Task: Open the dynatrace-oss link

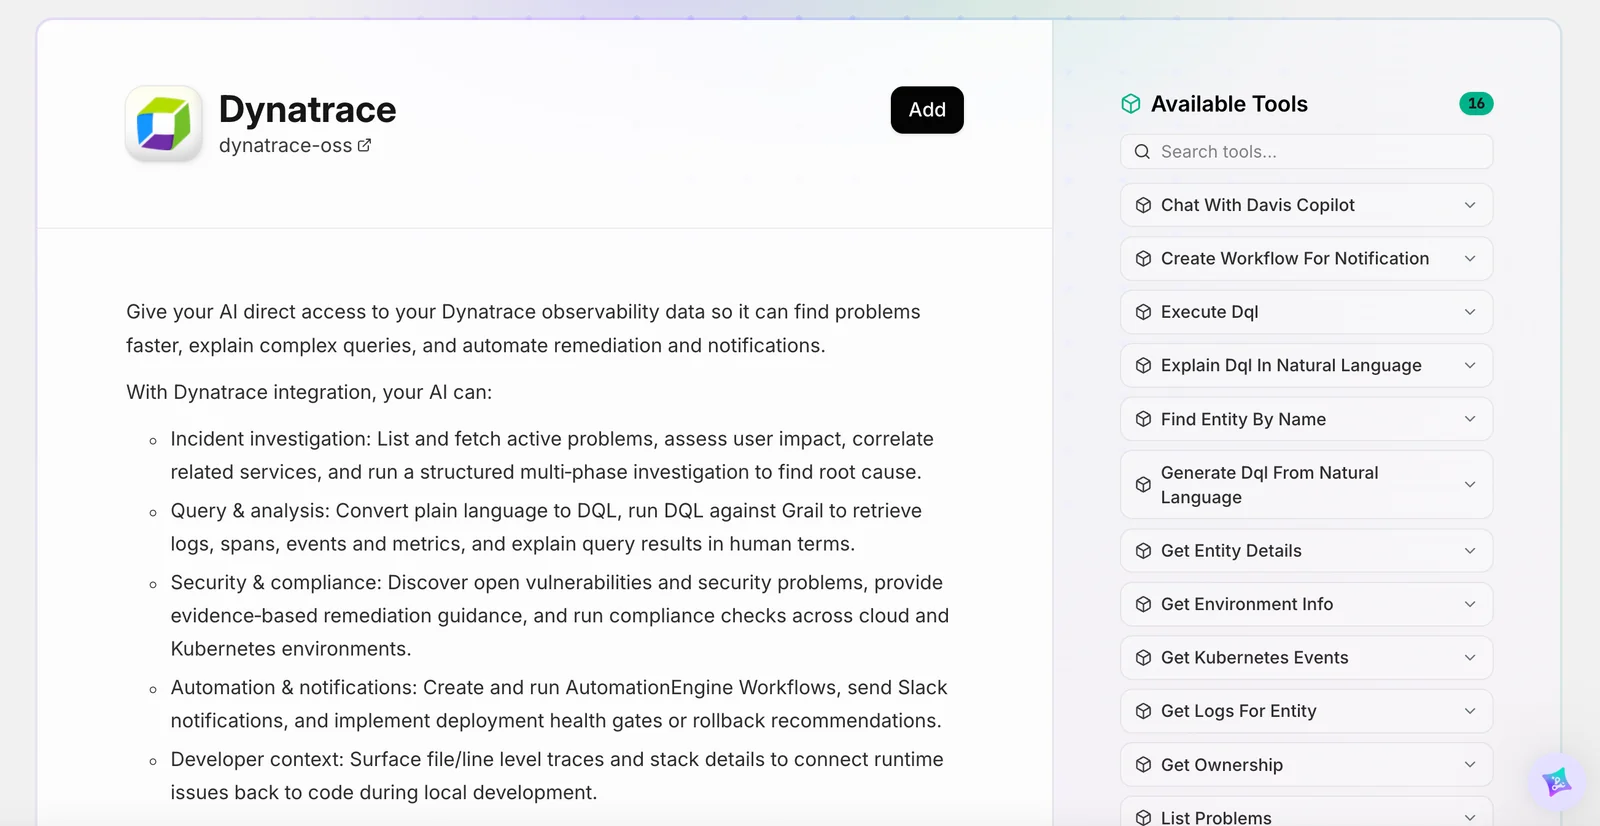Action: tap(285, 146)
